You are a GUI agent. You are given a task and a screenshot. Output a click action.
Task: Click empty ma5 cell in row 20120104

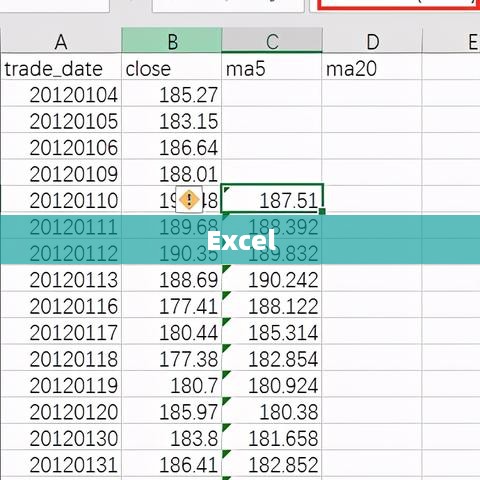(272, 94)
